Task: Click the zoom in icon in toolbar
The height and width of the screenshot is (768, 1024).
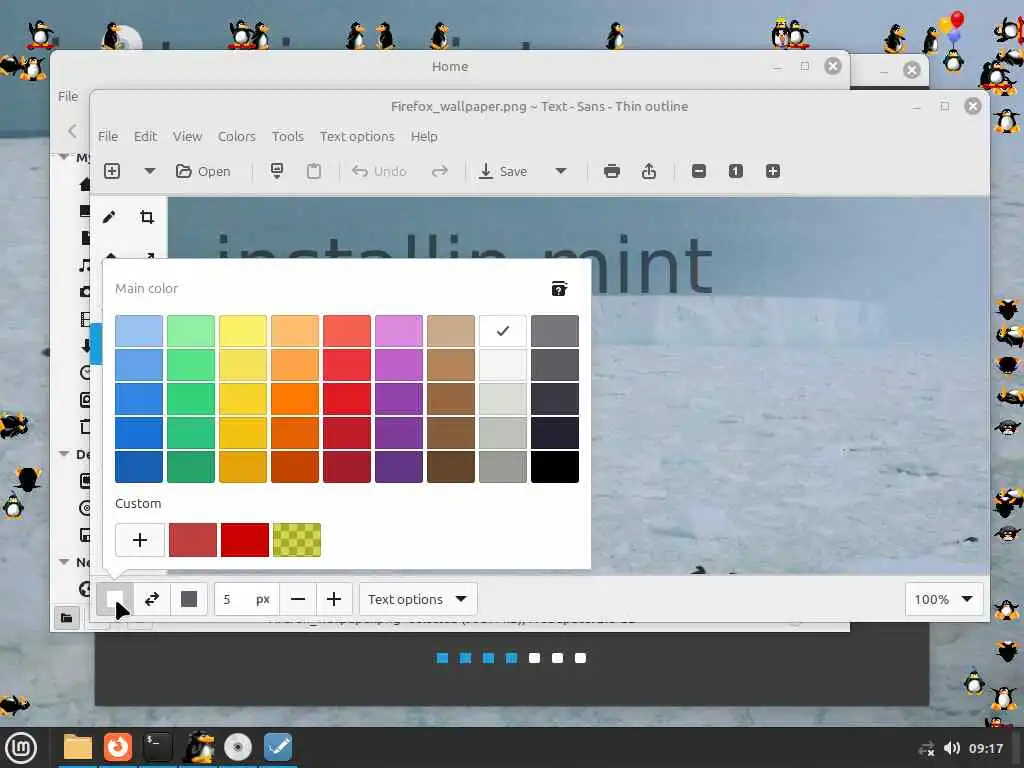Action: [773, 171]
